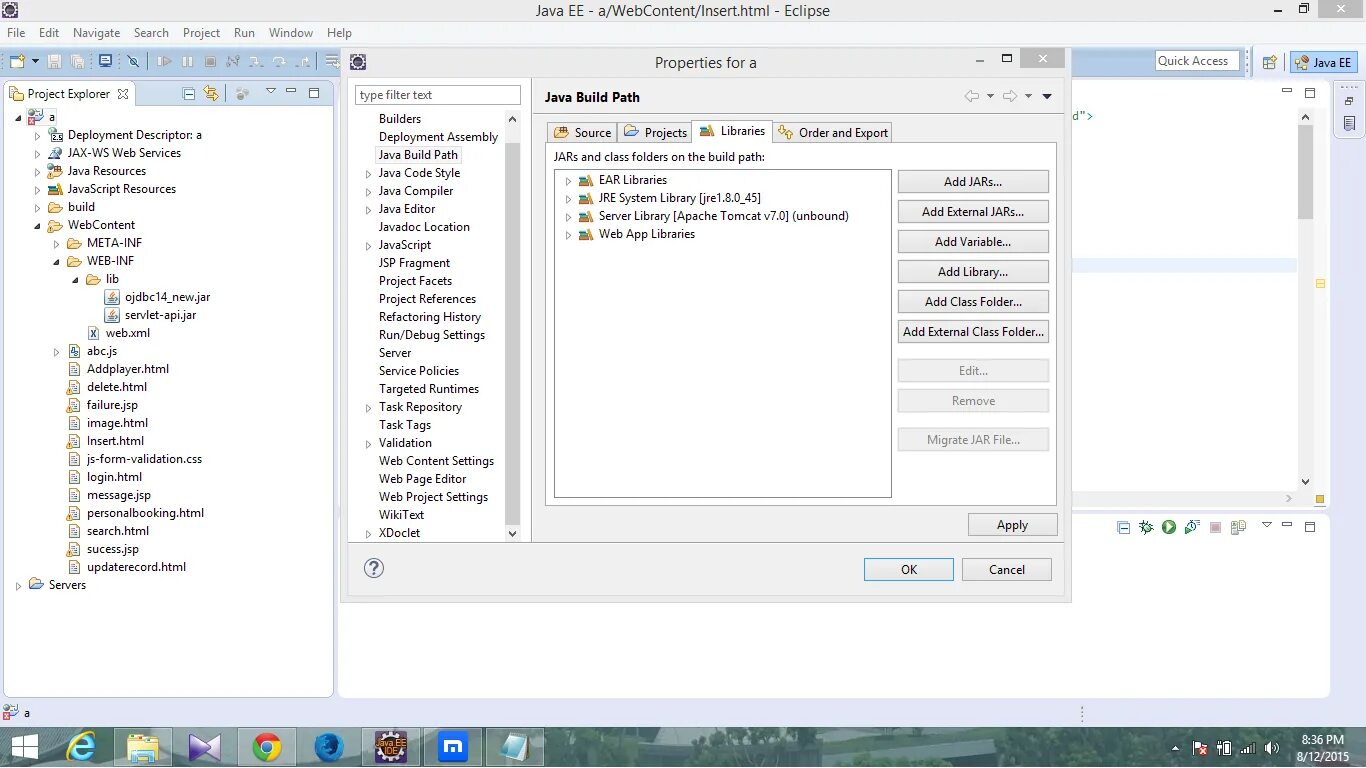Expand the Servers project node

[18, 586]
